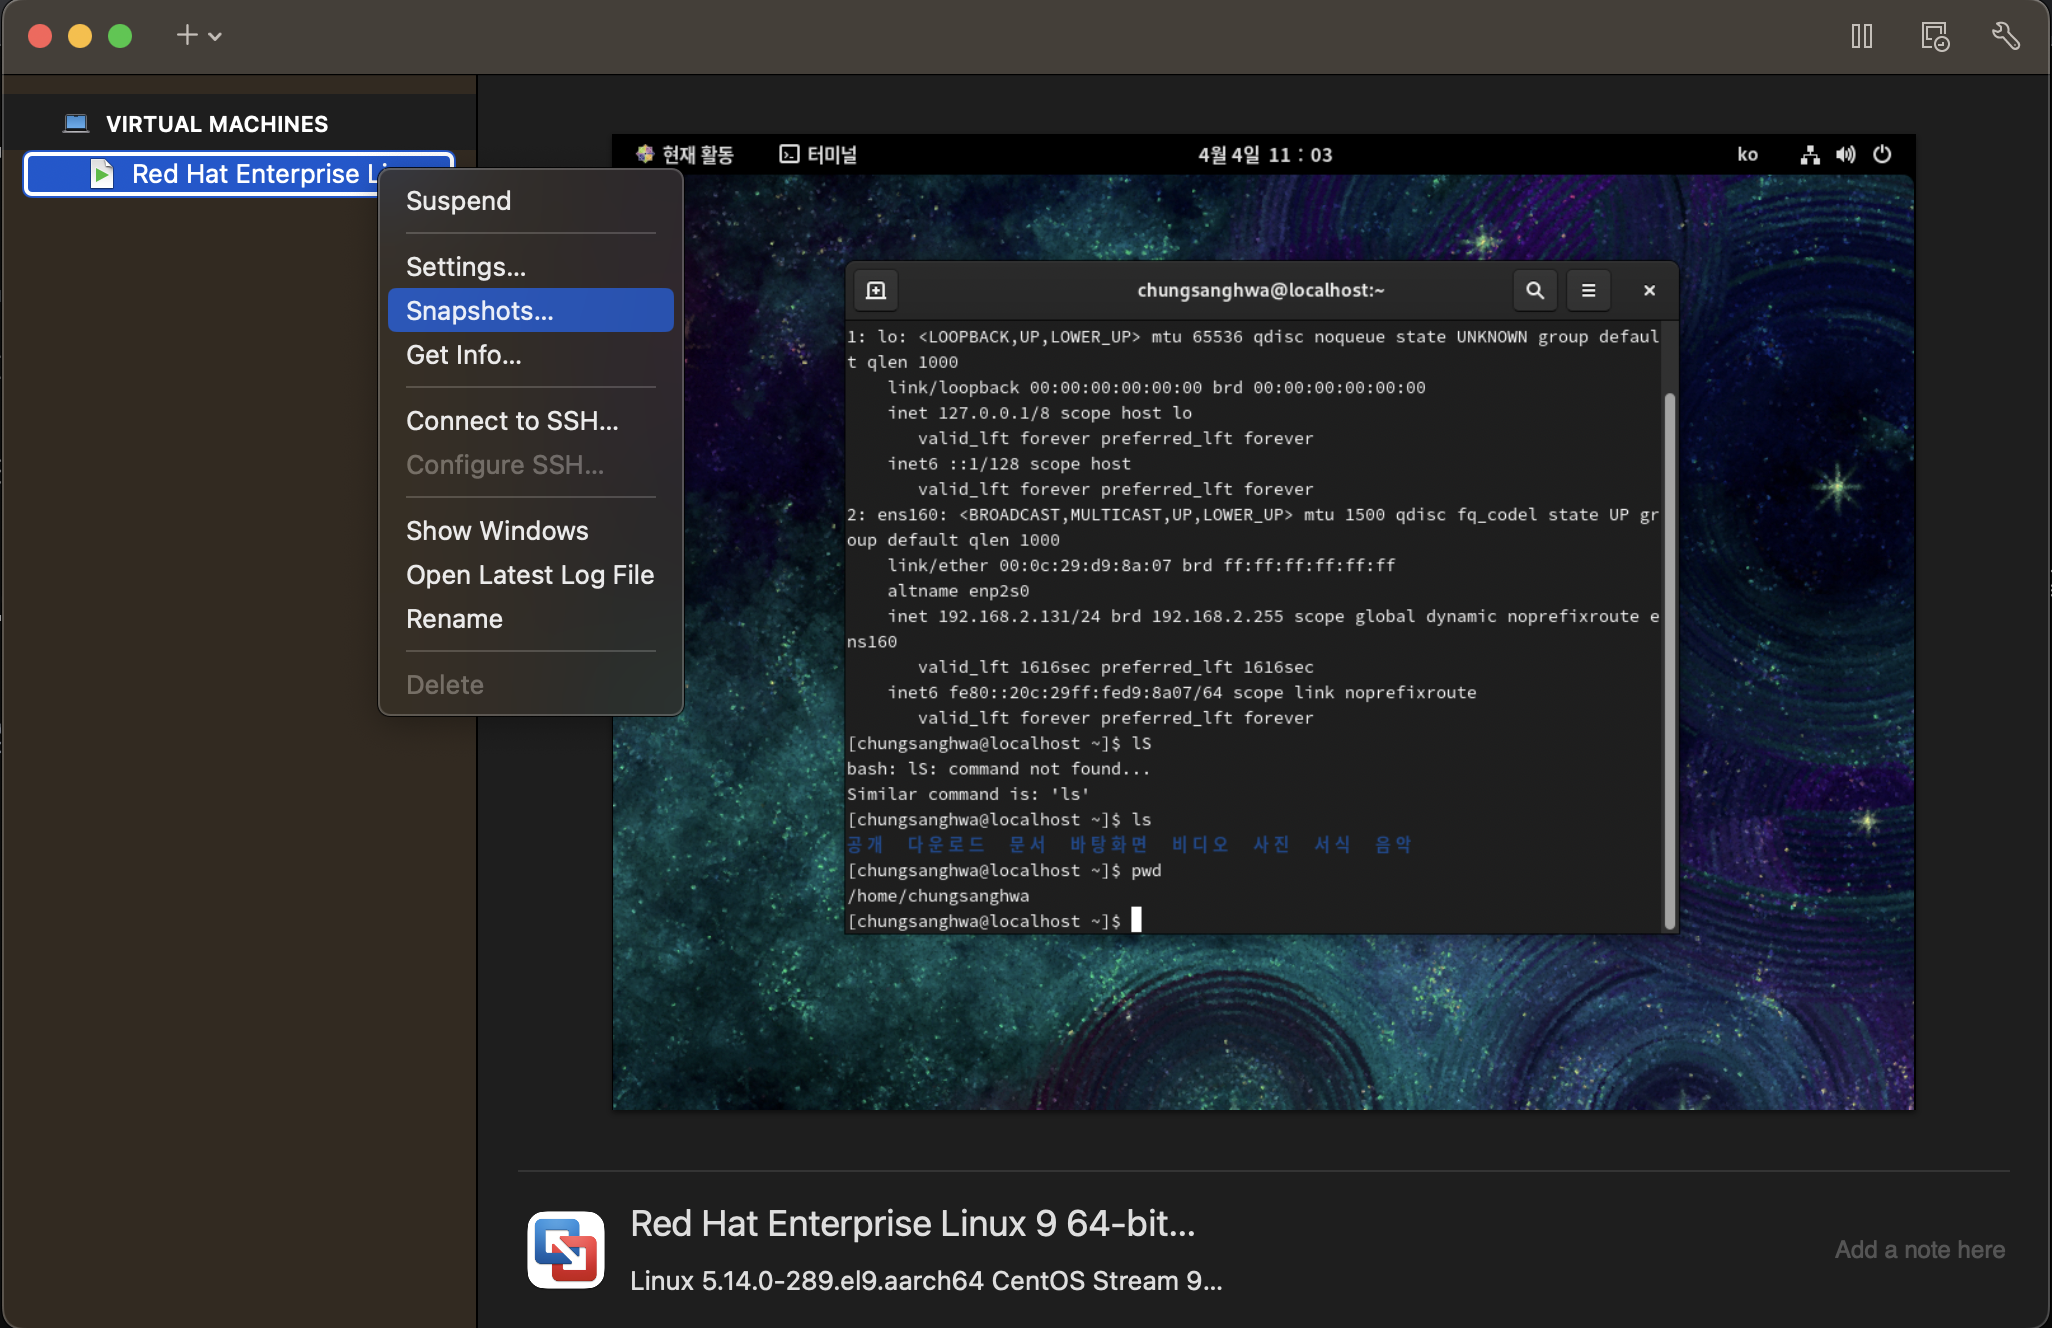The image size is (2052, 1328).
Task: Click the 다운로드 directory name in terminal
Action: pyautogui.click(x=946, y=845)
